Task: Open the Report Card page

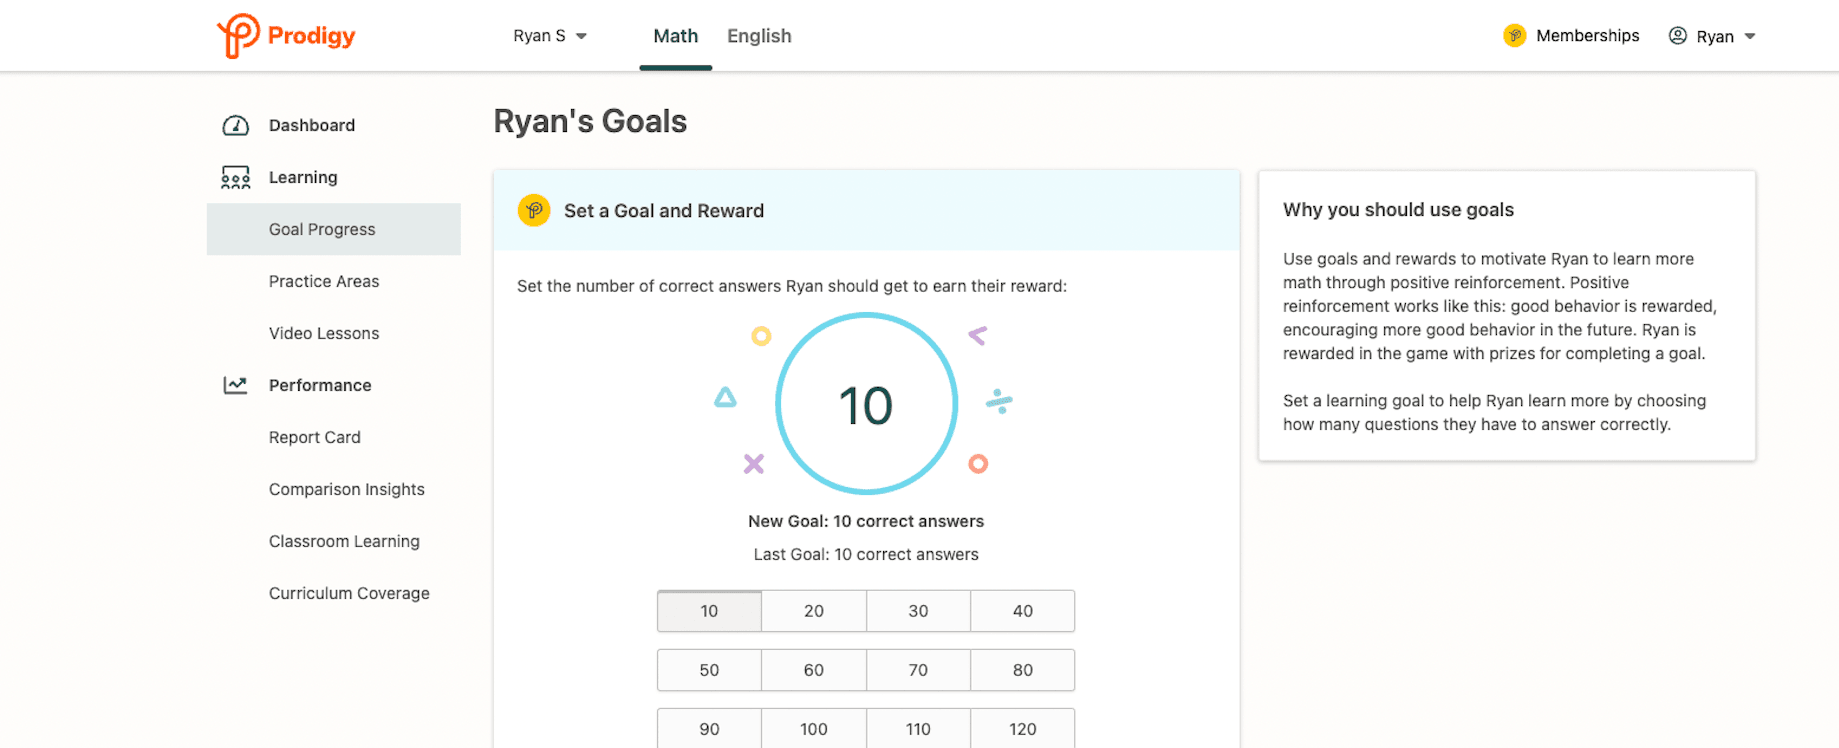Action: [314, 437]
